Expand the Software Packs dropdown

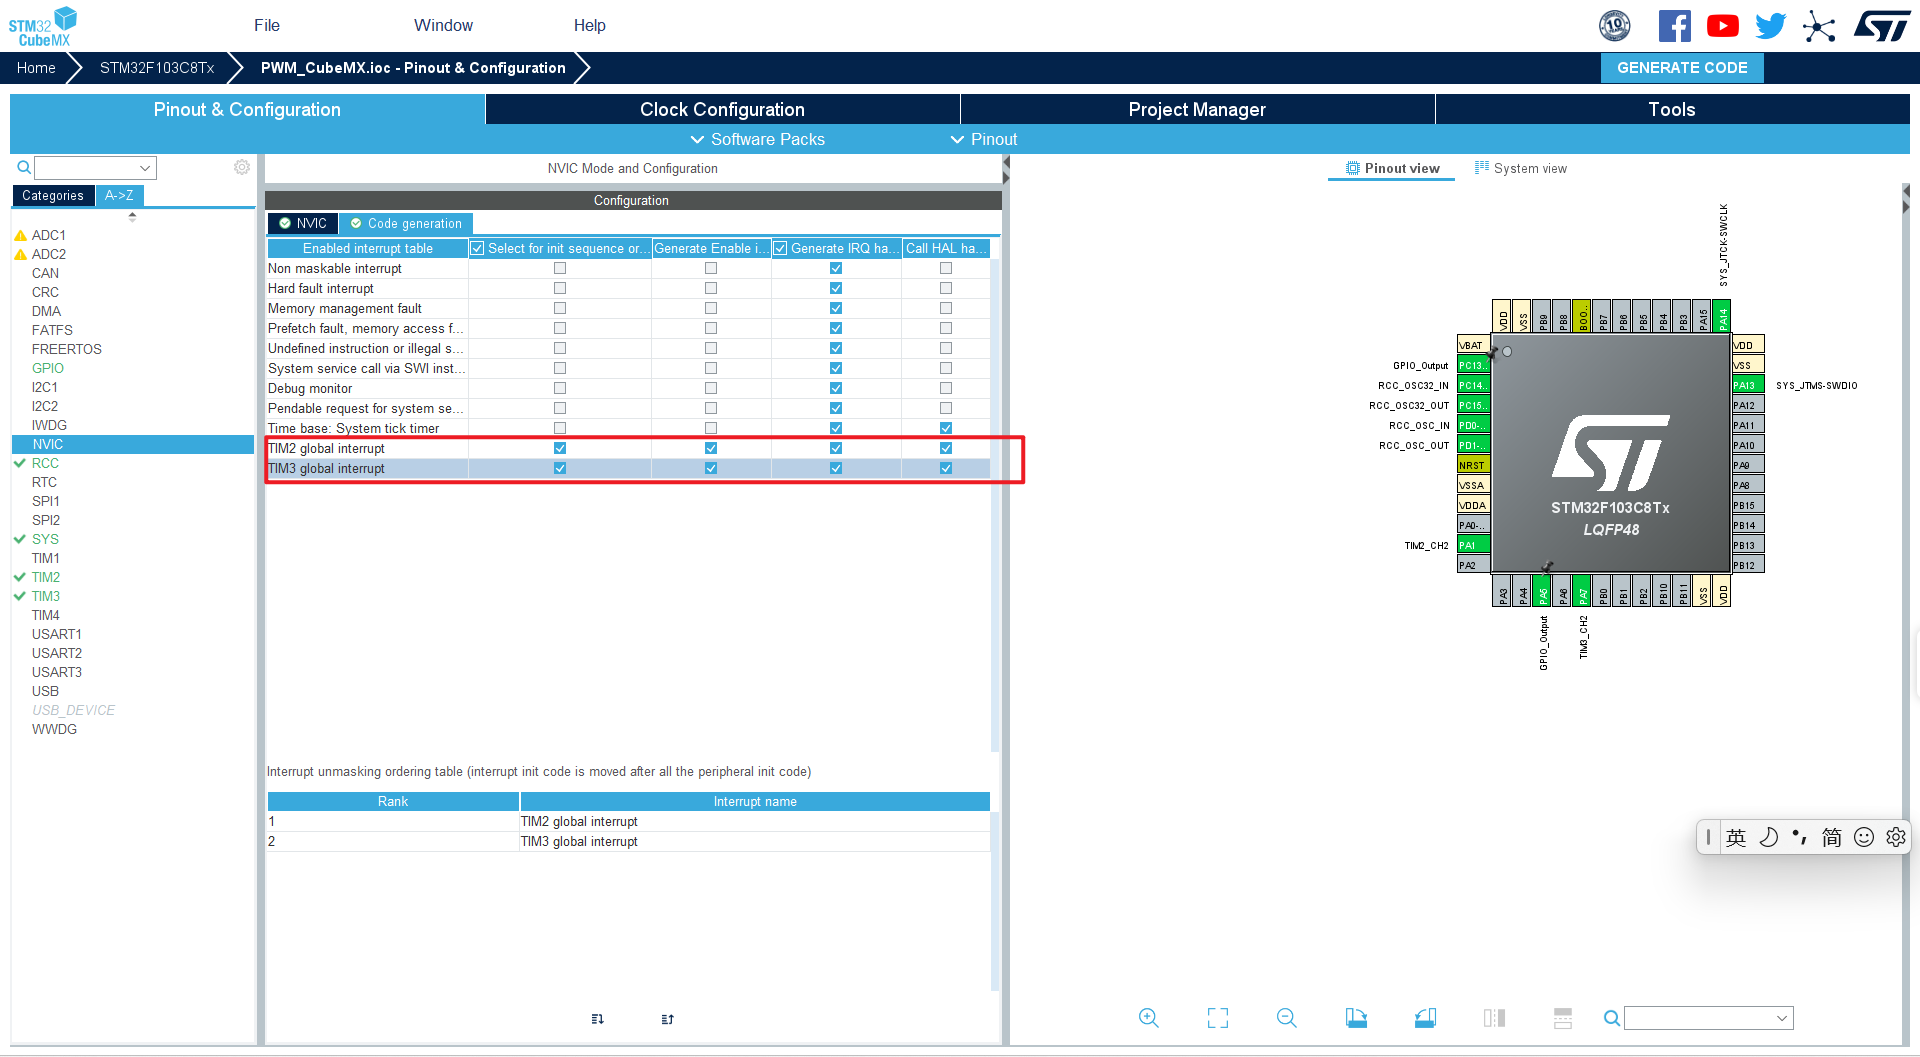coord(758,139)
